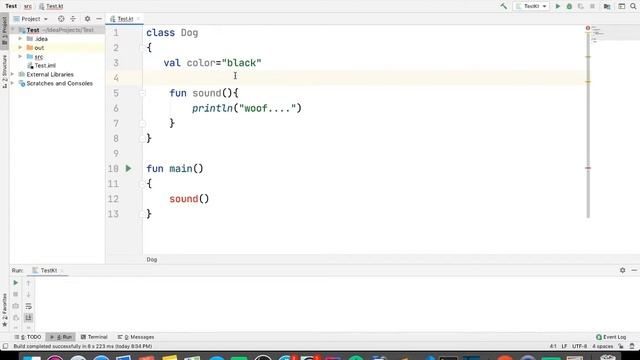640x360 pixels.
Task: Click the UTF-8 encoding in status bar
Action: click(x=579, y=347)
